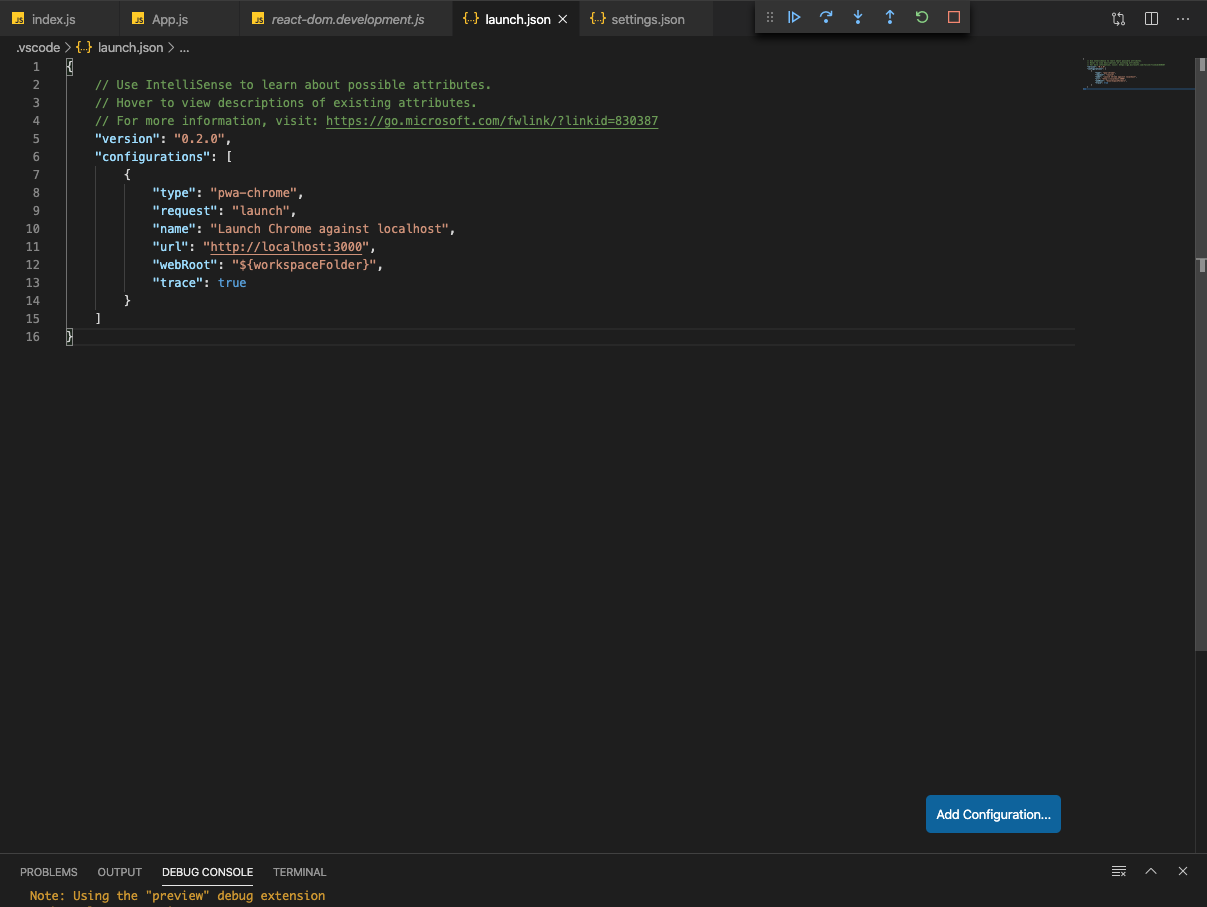Toggle the panel to maximized size

(1151, 871)
